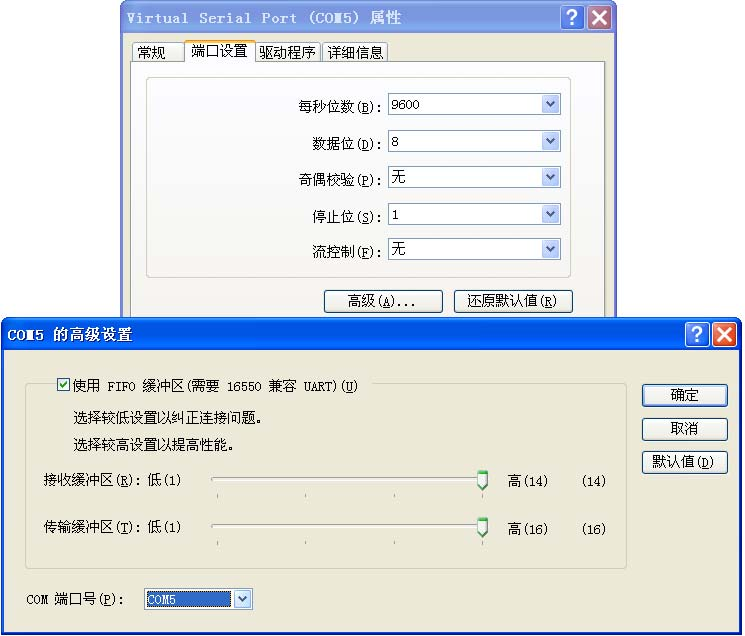Viewport: 745px width, 636px height.
Task: Click the 还原默认值 button
Action: tap(513, 301)
